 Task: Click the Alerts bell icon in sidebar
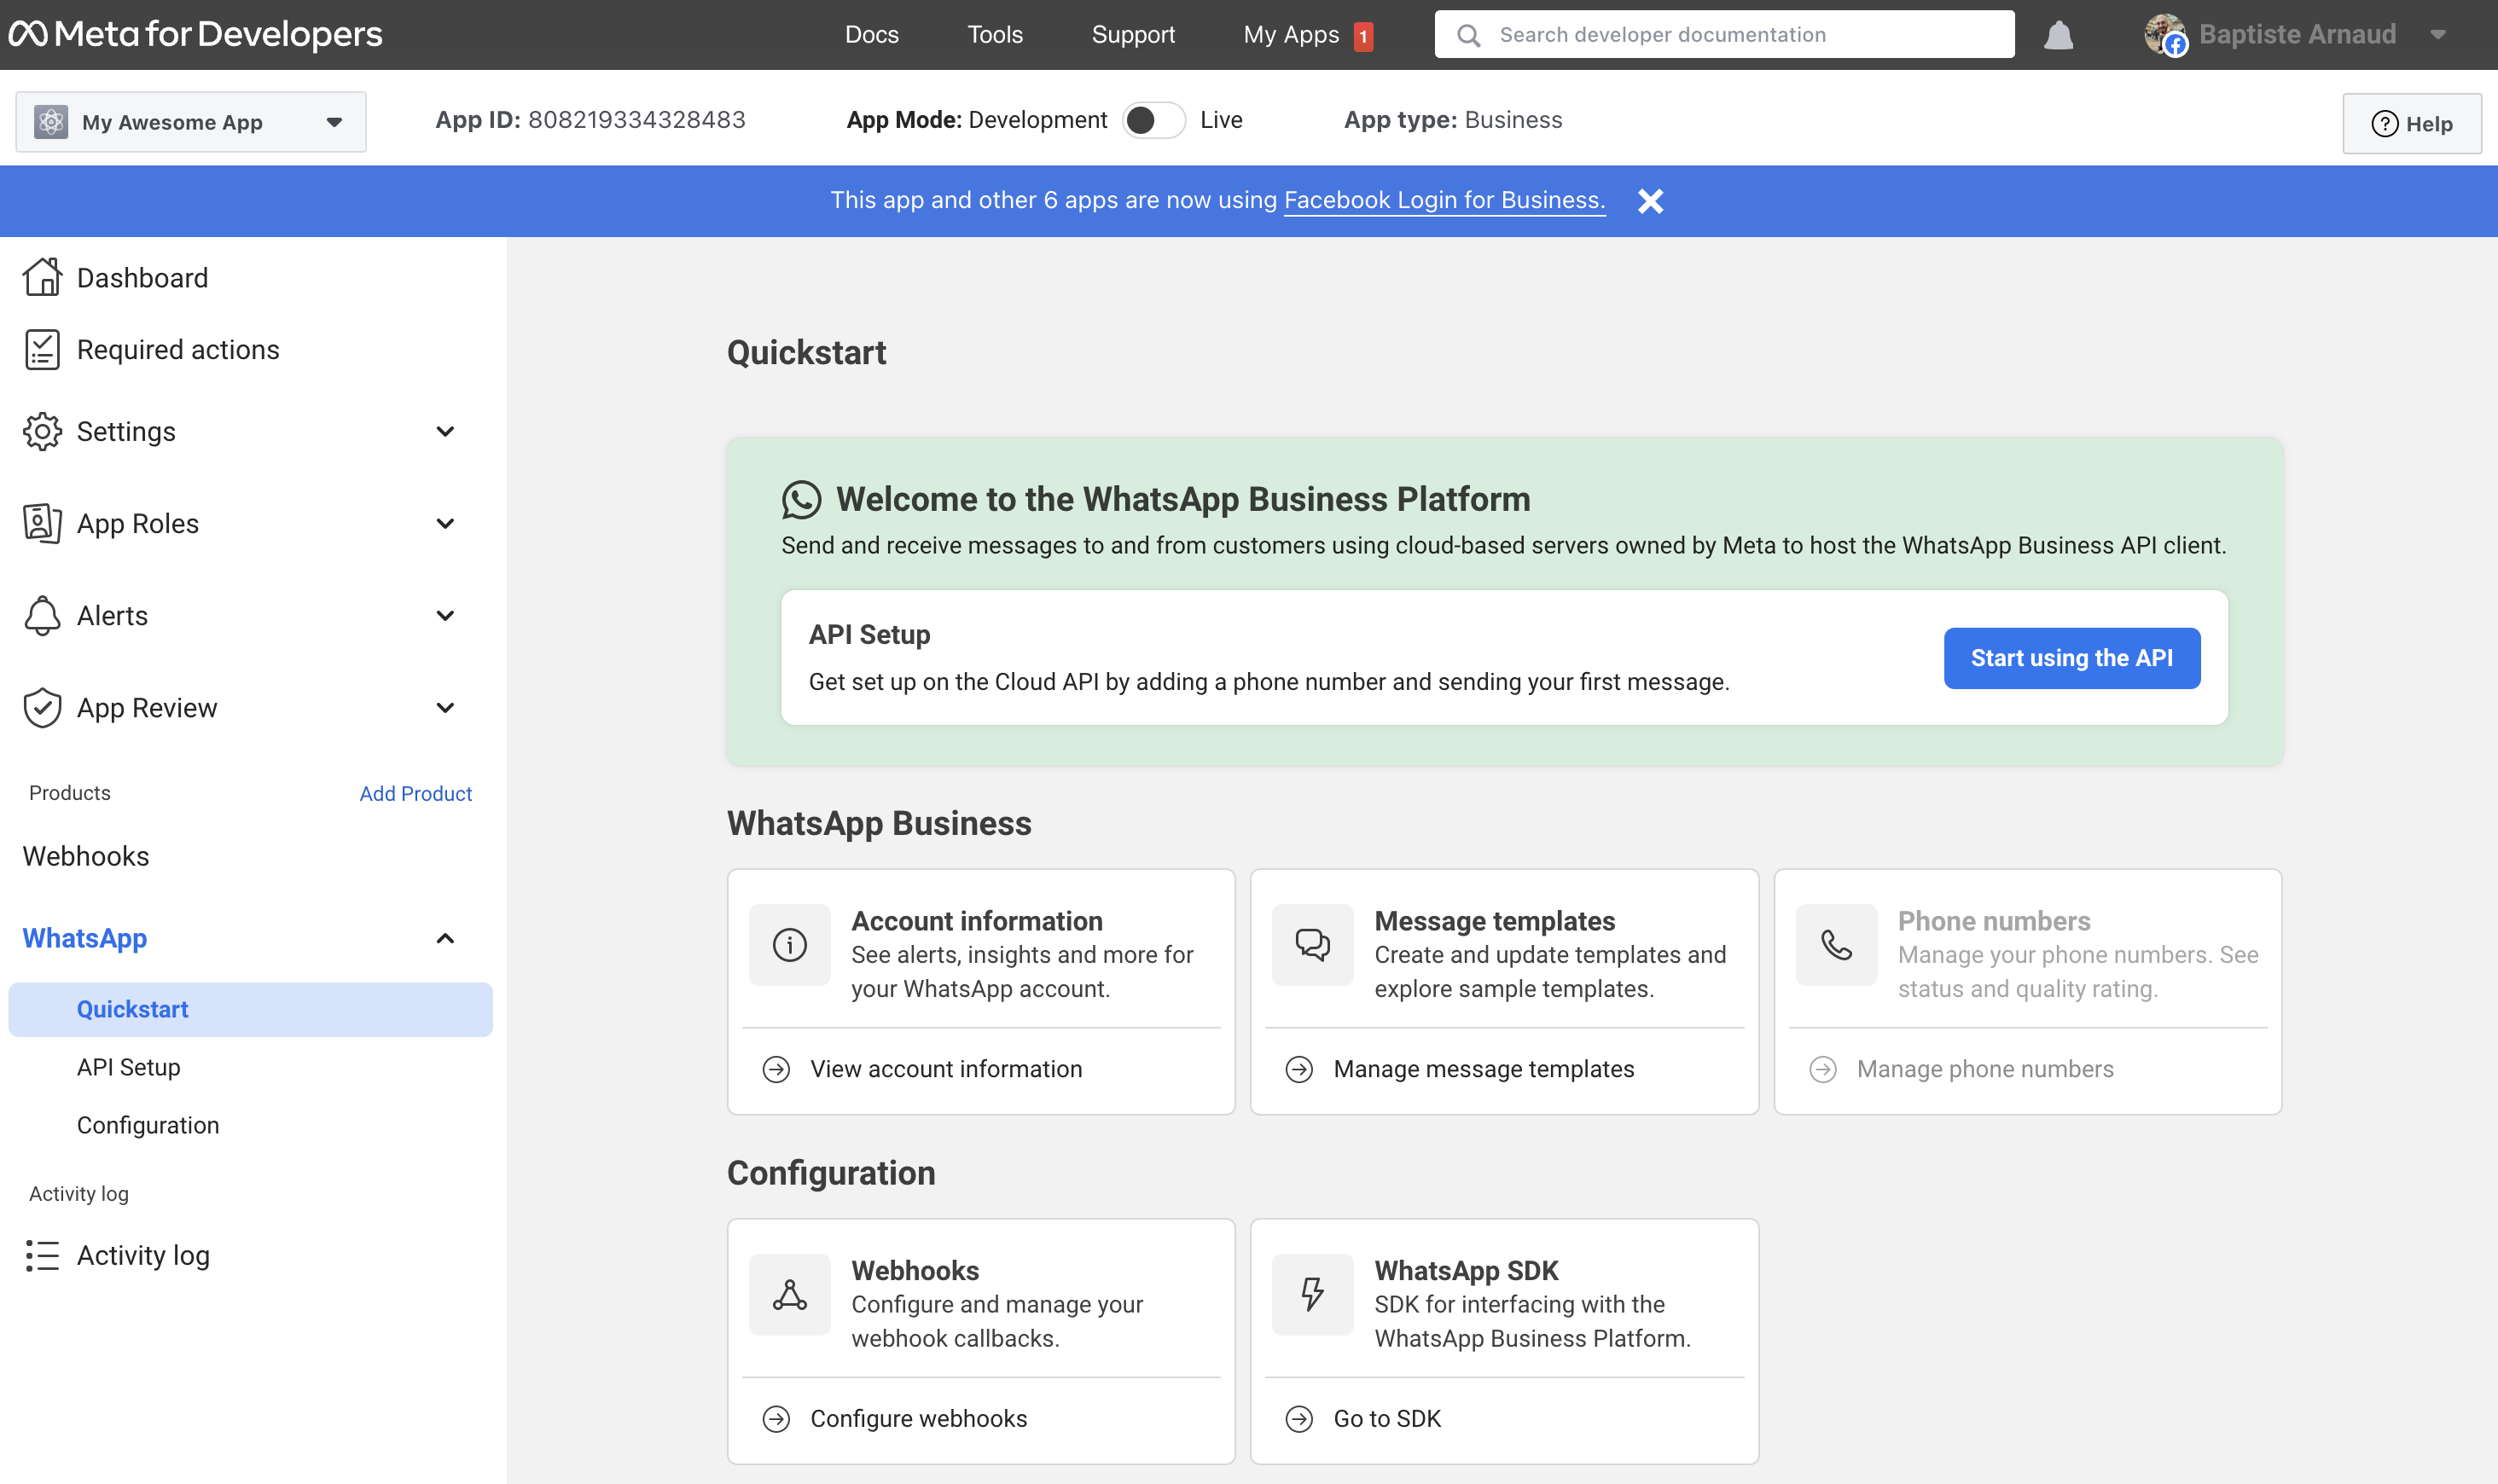[42, 615]
